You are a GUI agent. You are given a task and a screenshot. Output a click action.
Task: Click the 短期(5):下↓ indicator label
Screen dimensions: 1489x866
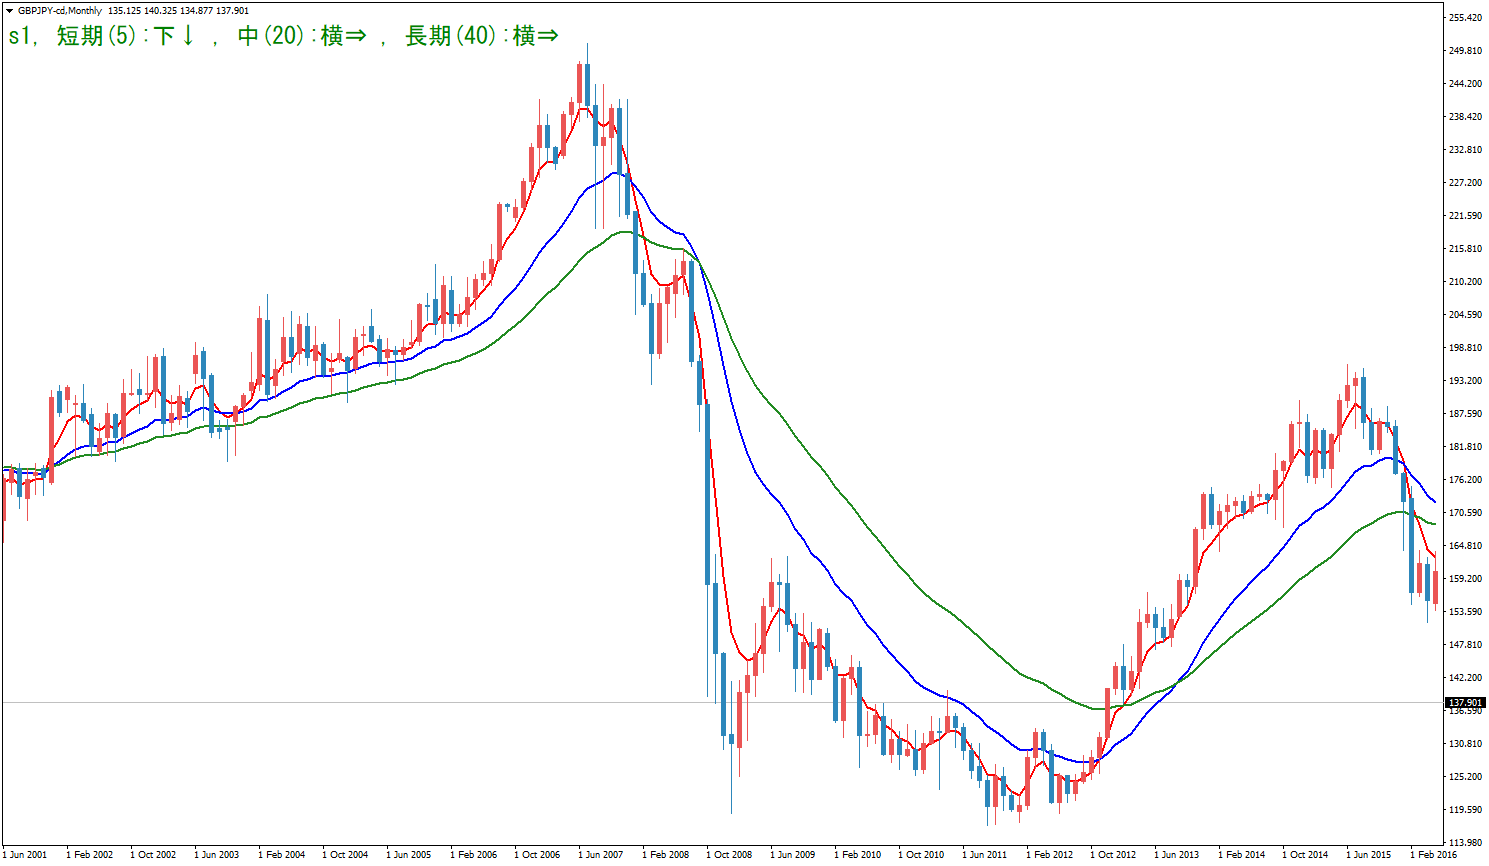click(x=126, y=36)
